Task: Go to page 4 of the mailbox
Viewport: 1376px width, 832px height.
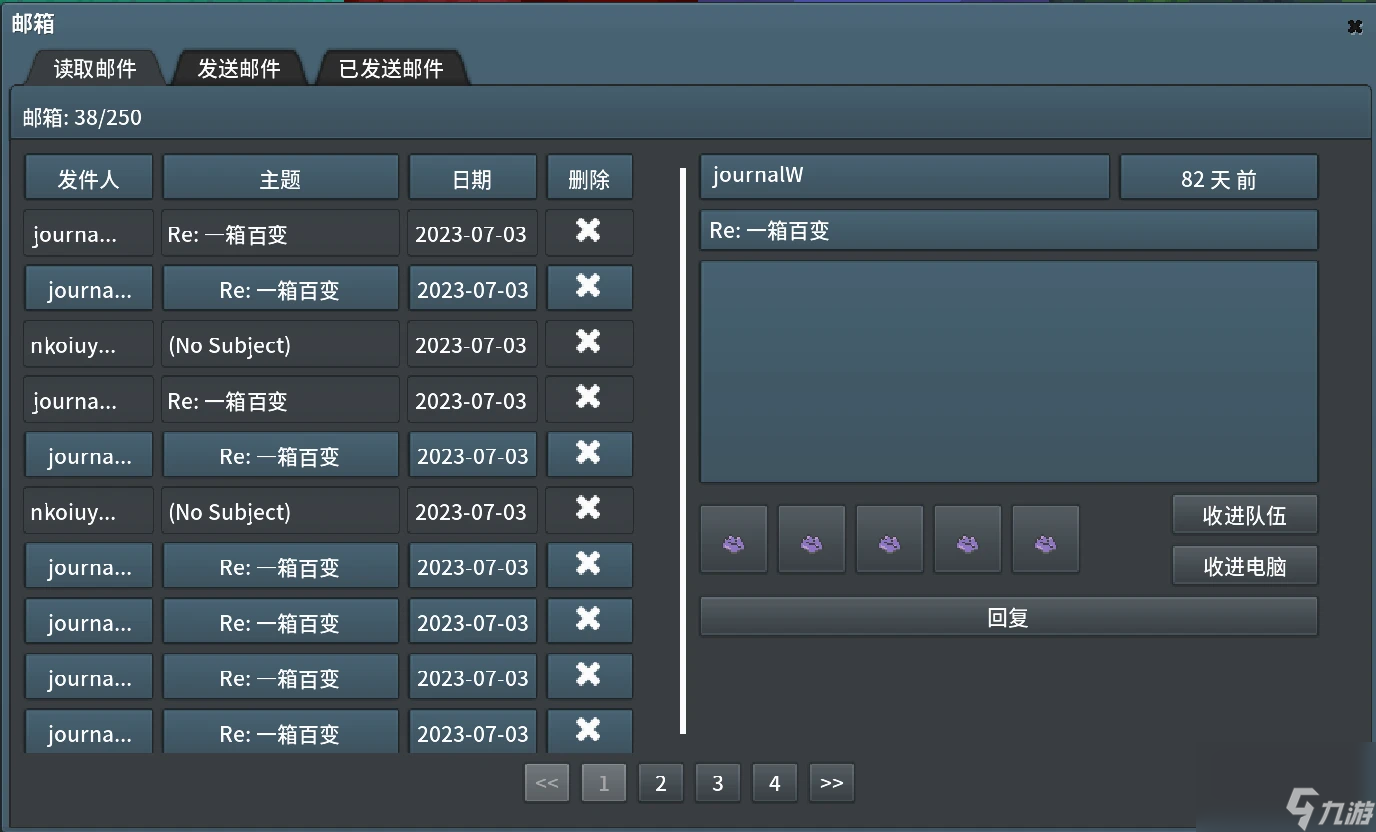Action: pyautogui.click(x=775, y=783)
